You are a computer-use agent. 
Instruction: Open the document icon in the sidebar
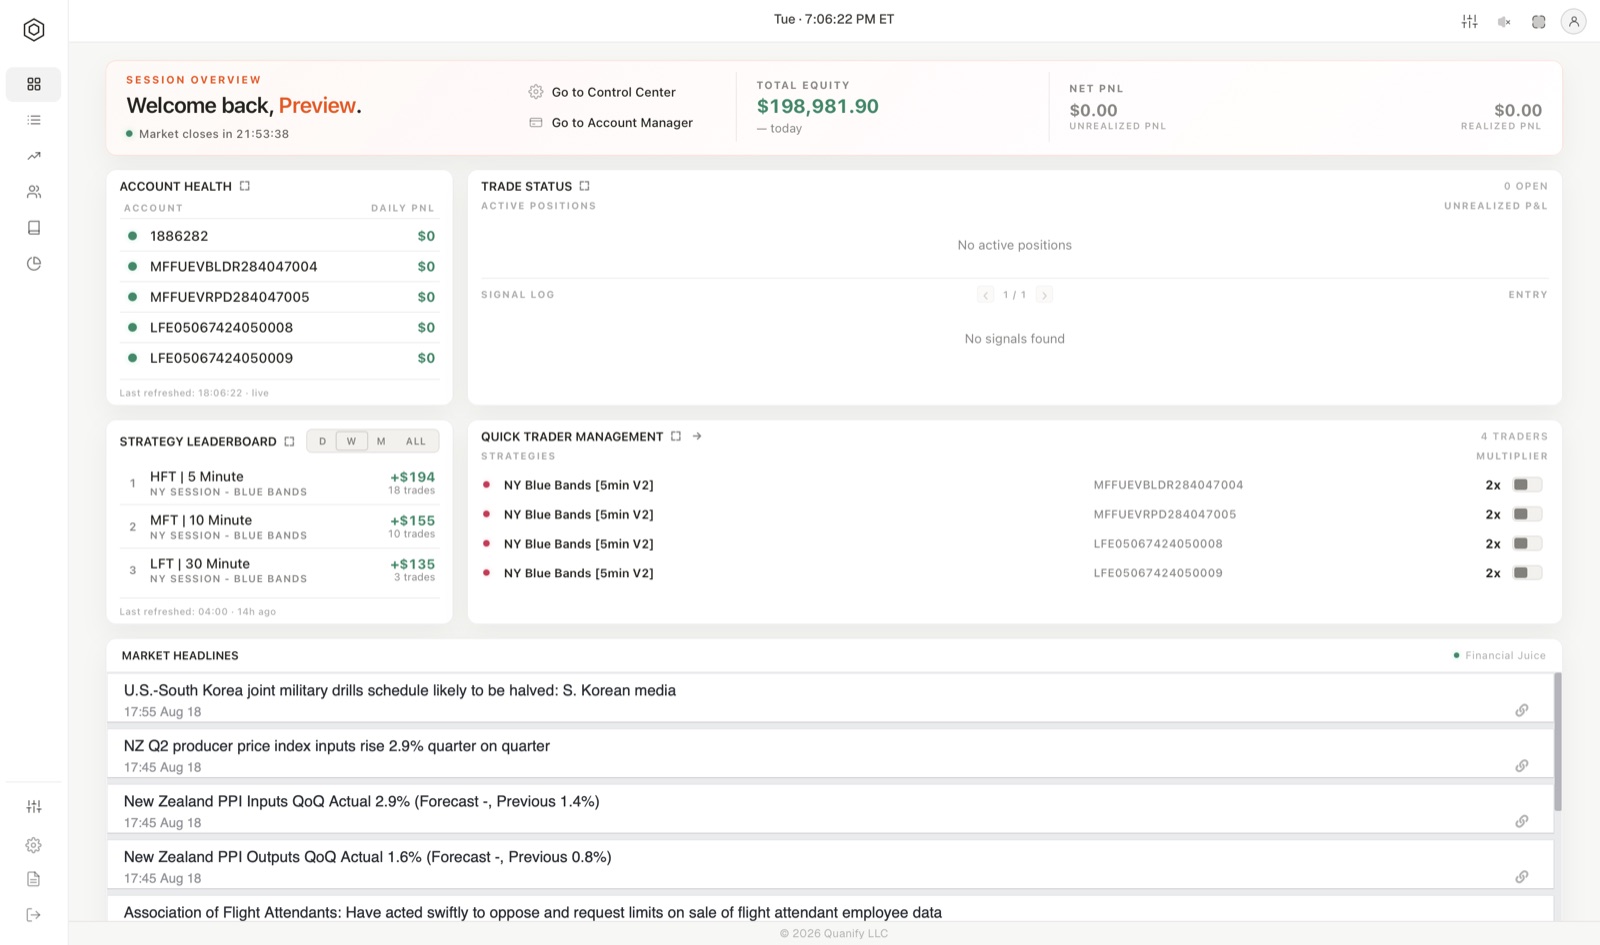pos(34,879)
